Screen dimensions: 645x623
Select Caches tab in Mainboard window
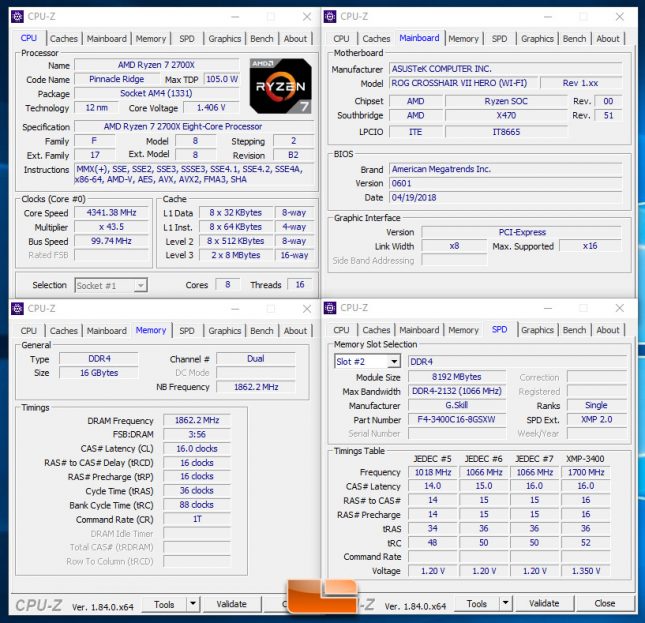(x=376, y=39)
